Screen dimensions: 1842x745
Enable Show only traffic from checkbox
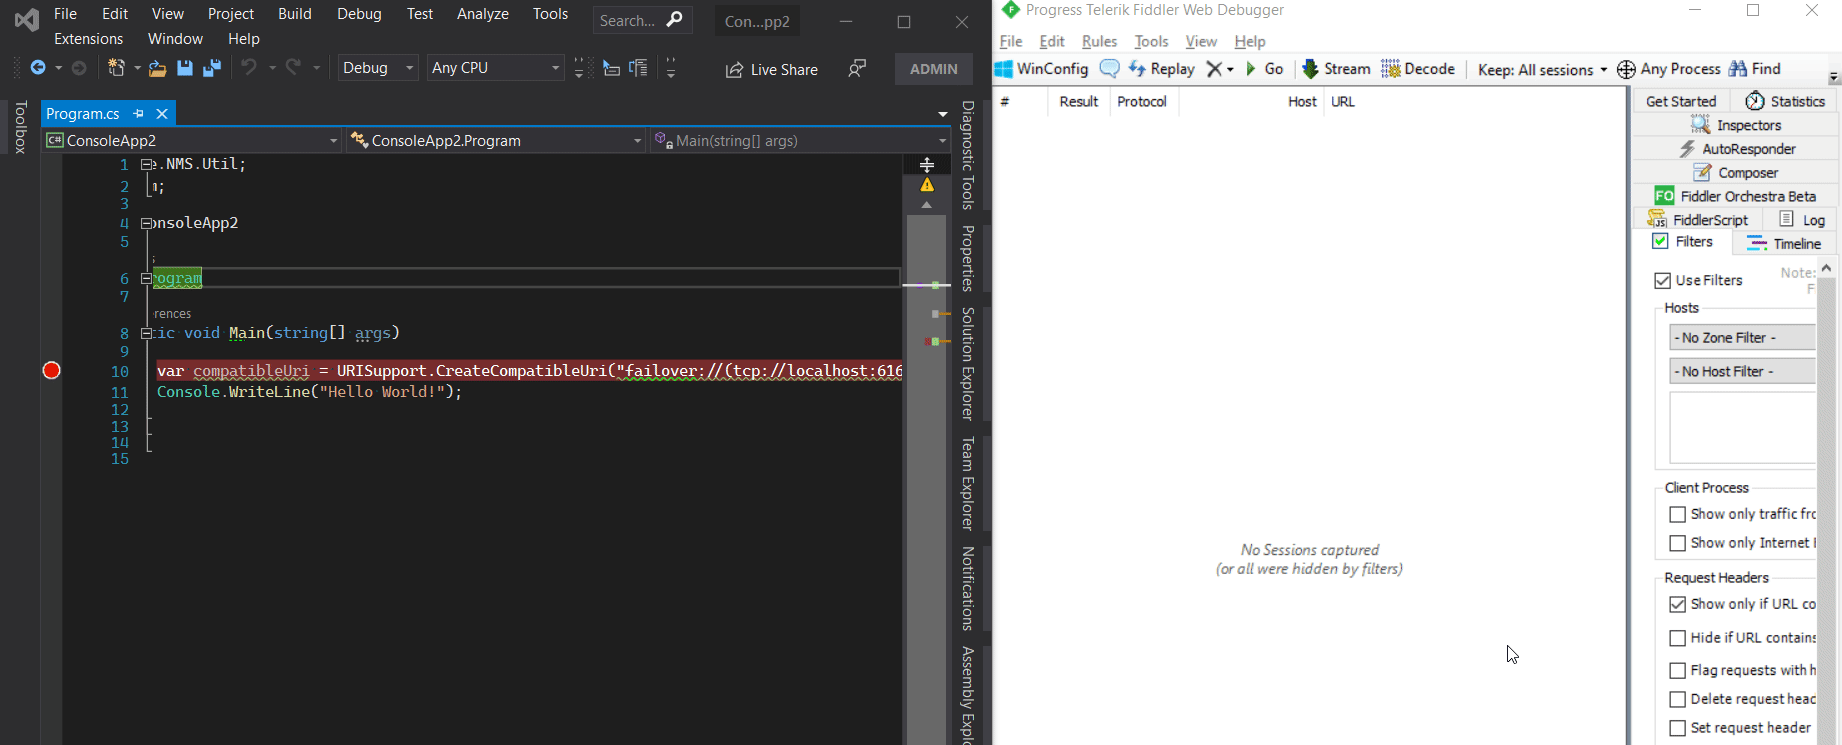(x=1678, y=515)
